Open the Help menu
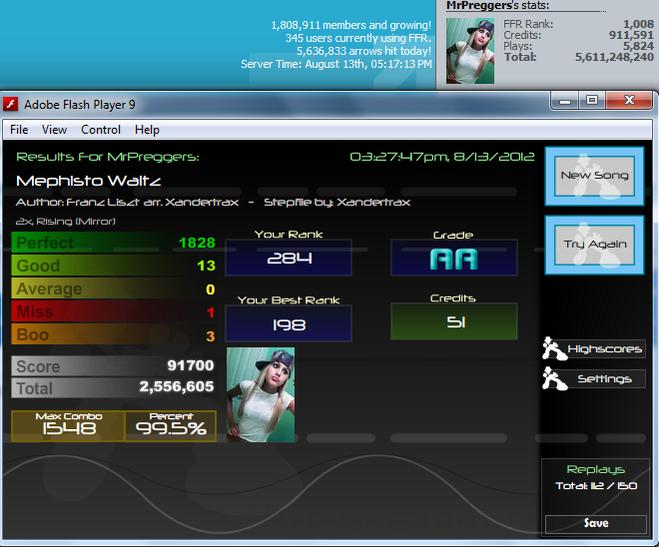Viewport: 659px width, 547px height. coord(147,130)
